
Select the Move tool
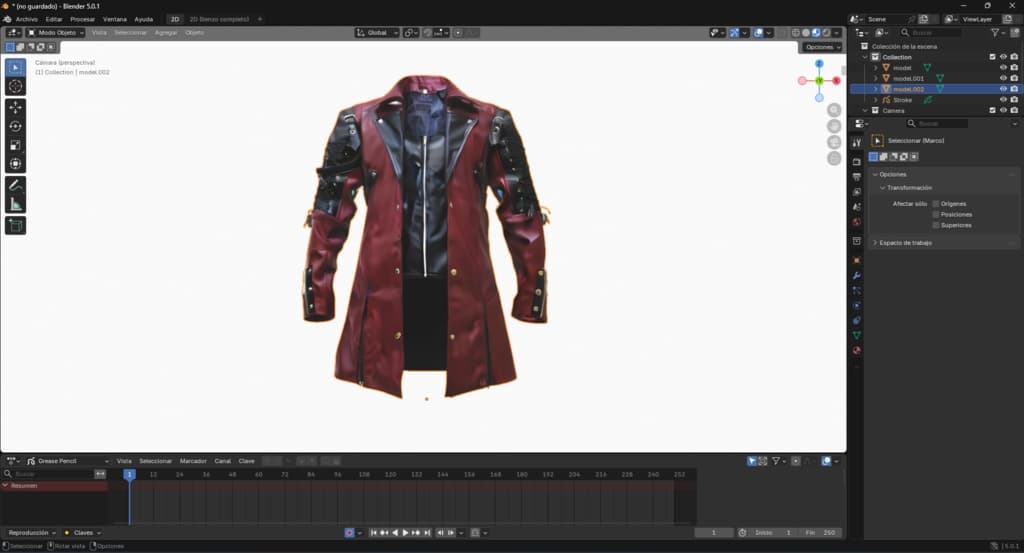coord(16,107)
